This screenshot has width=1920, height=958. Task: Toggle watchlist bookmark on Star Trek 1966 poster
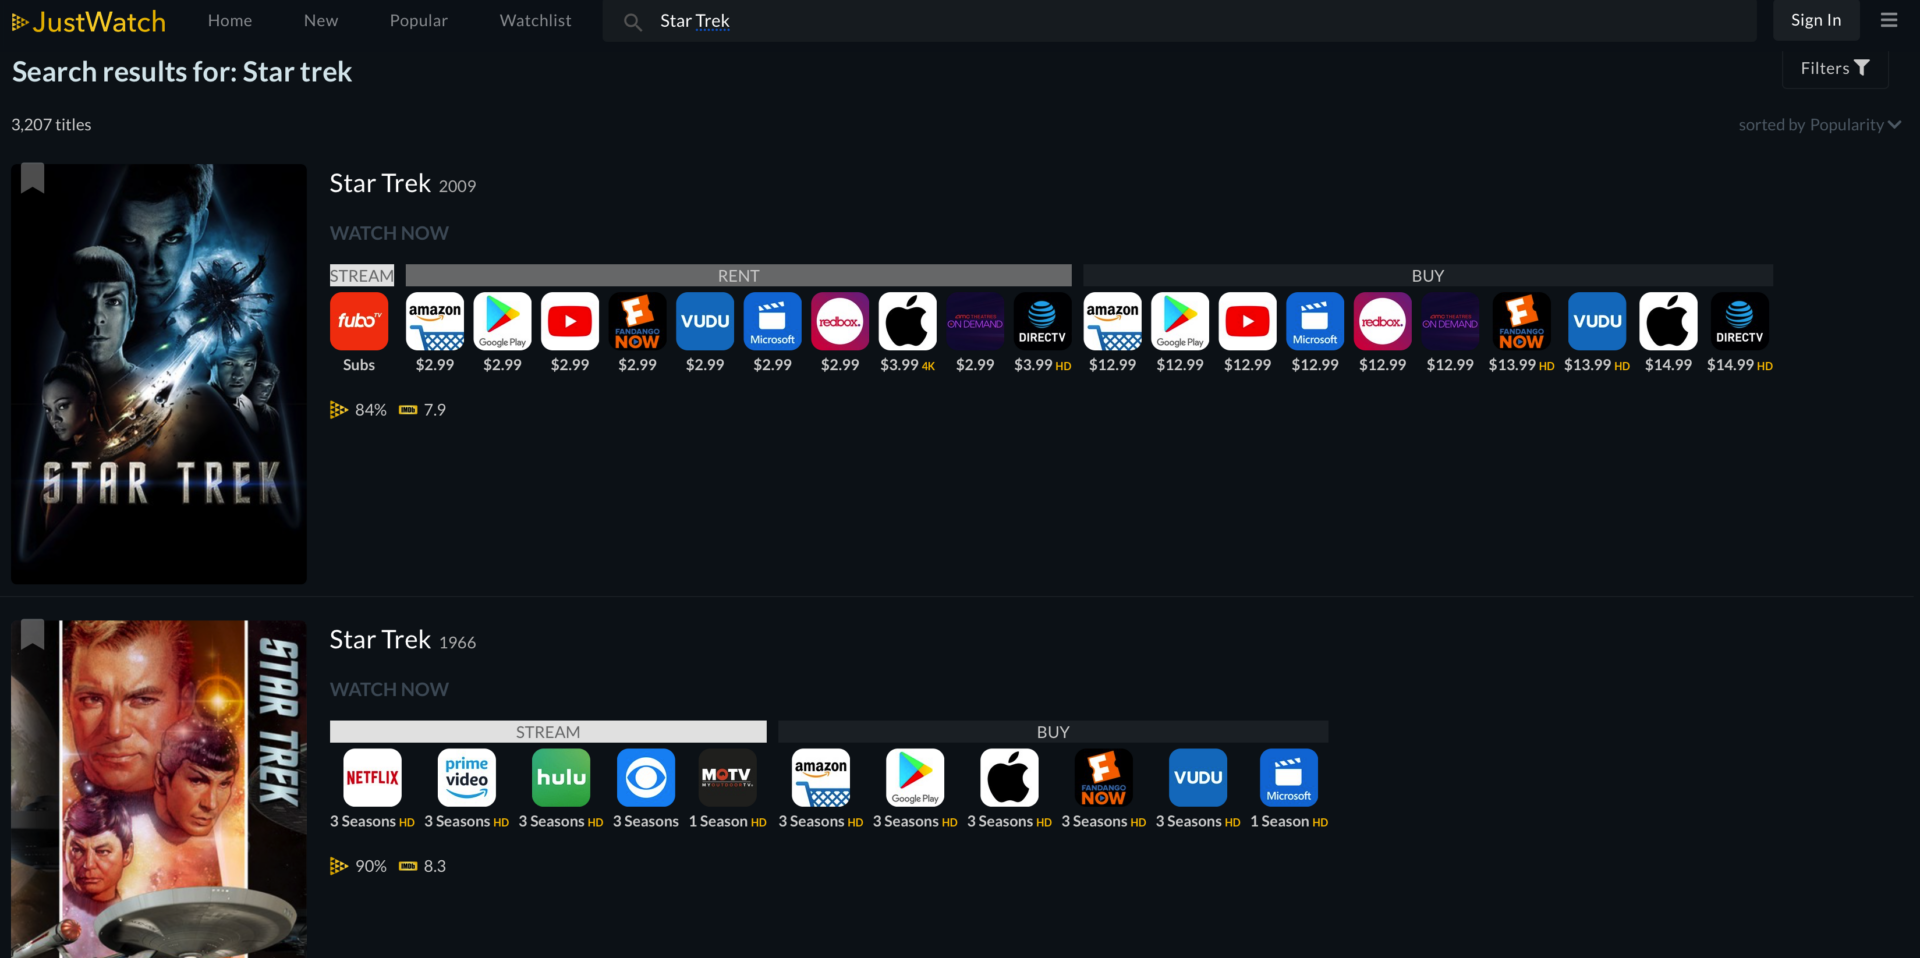point(33,634)
